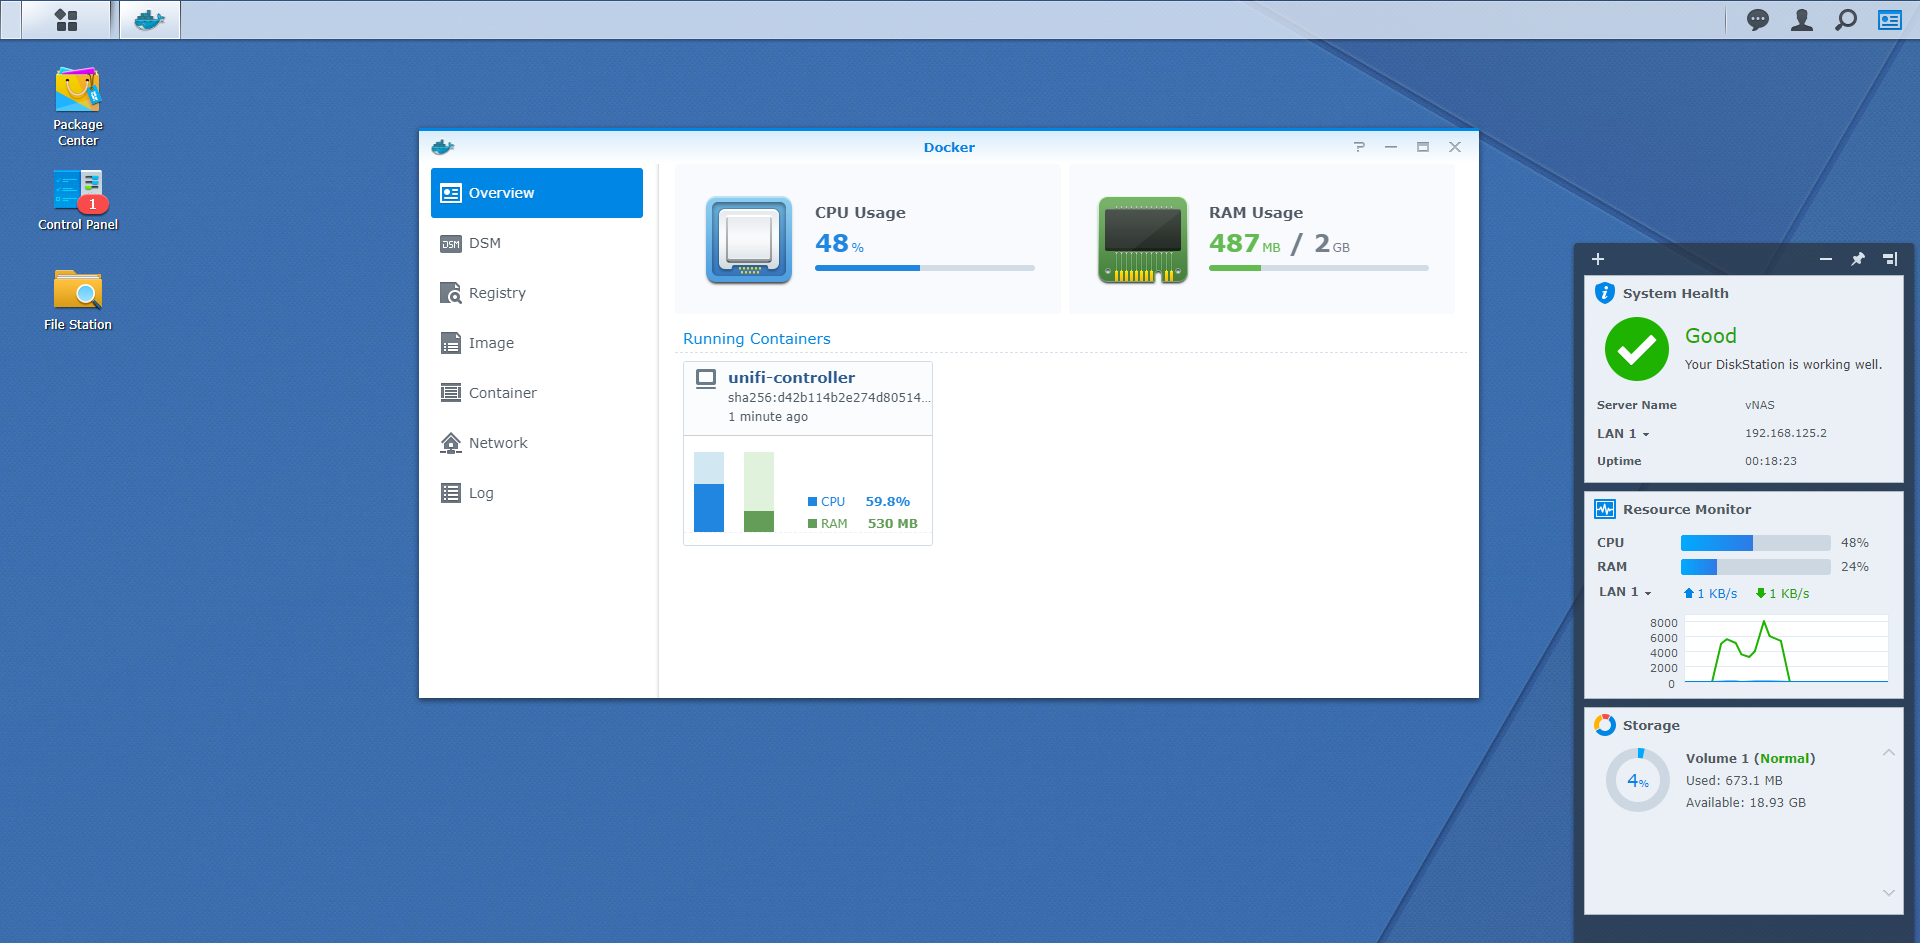Switch to the DSM section in Docker
This screenshot has height=943, width=1920.
click(x=537, y=243)
